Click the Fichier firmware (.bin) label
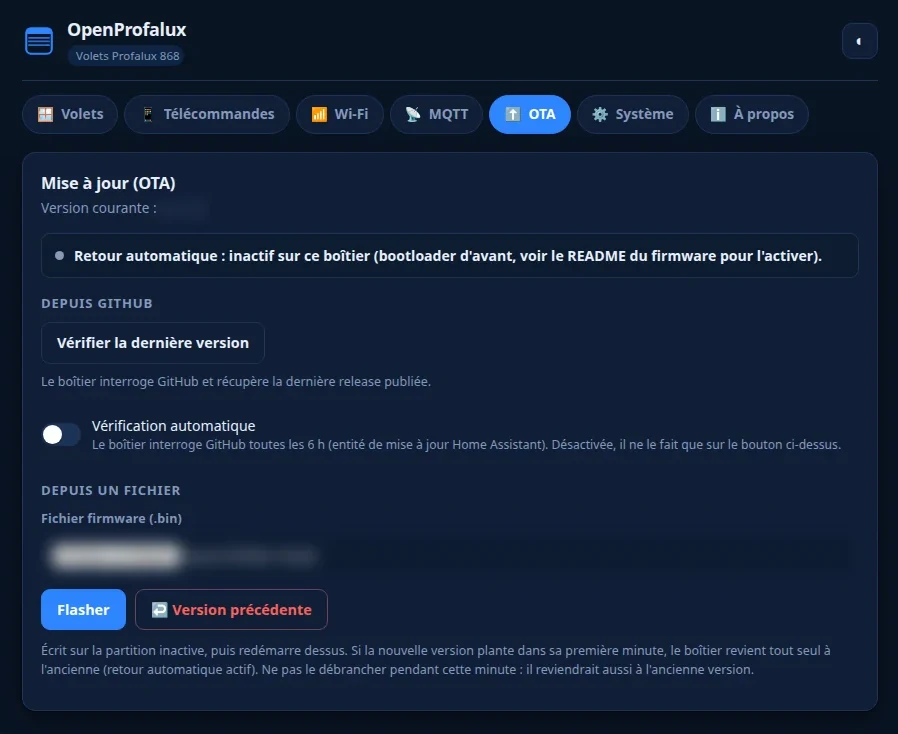 (x=111, y=518)
